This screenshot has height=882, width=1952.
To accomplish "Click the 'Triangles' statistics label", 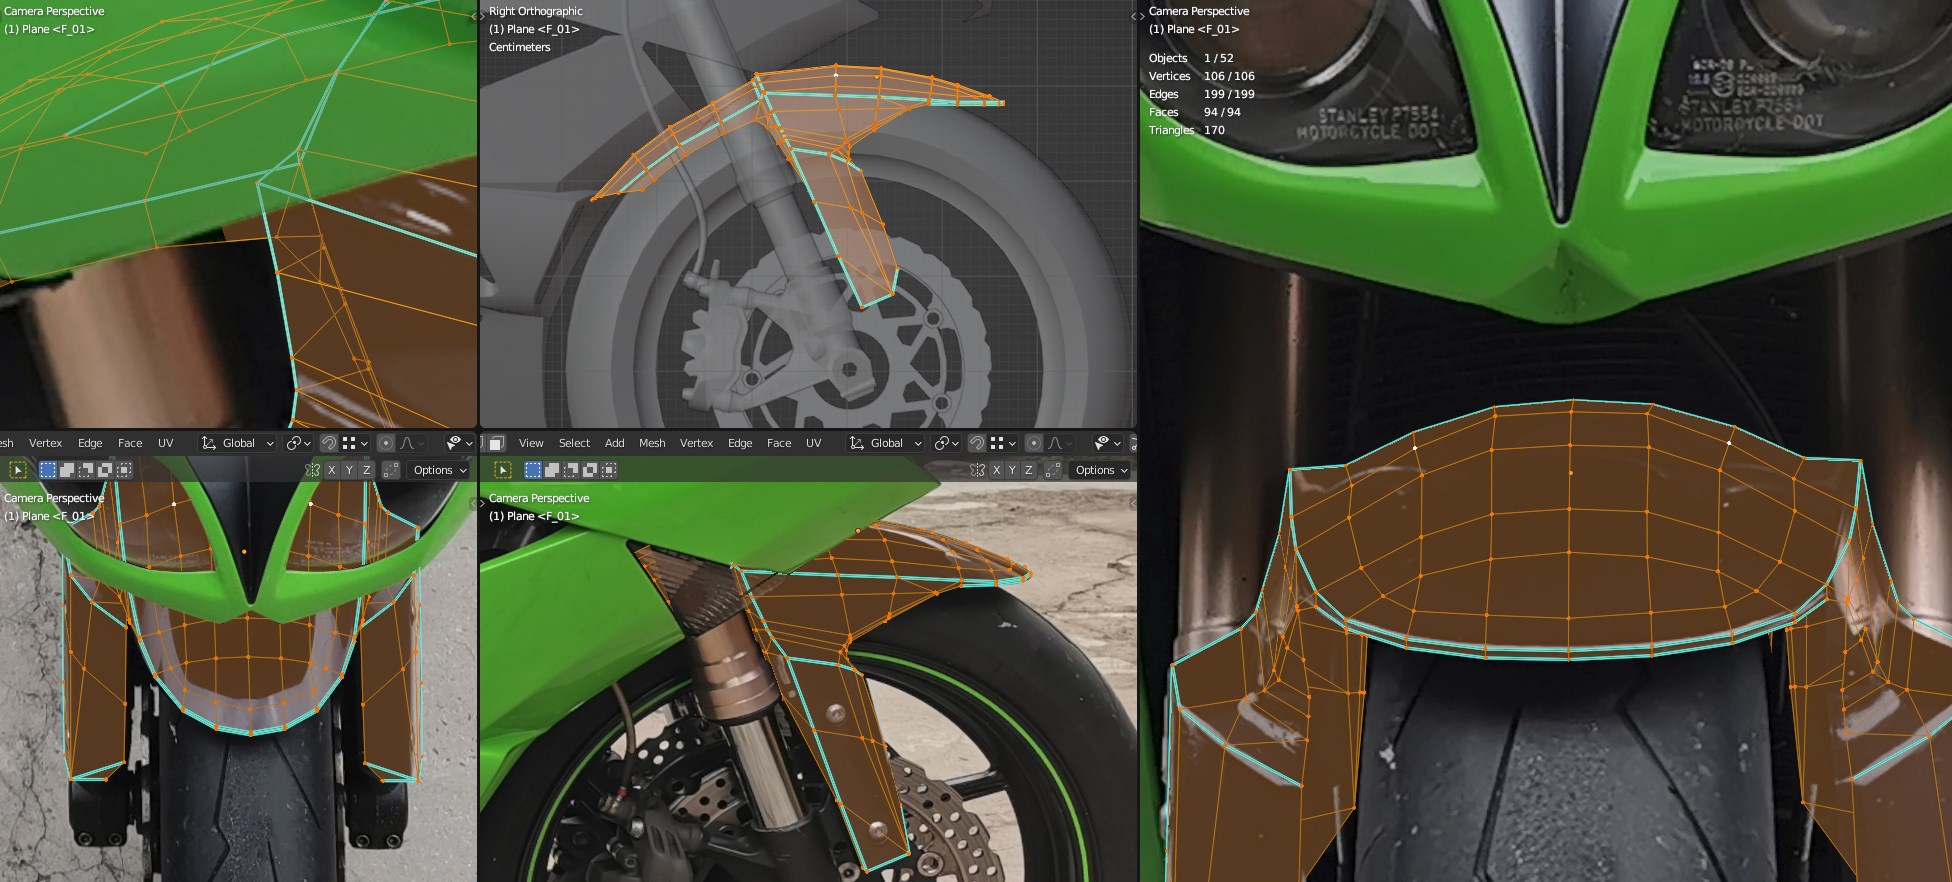I will pyautogui.click(x=1171, y=130).
